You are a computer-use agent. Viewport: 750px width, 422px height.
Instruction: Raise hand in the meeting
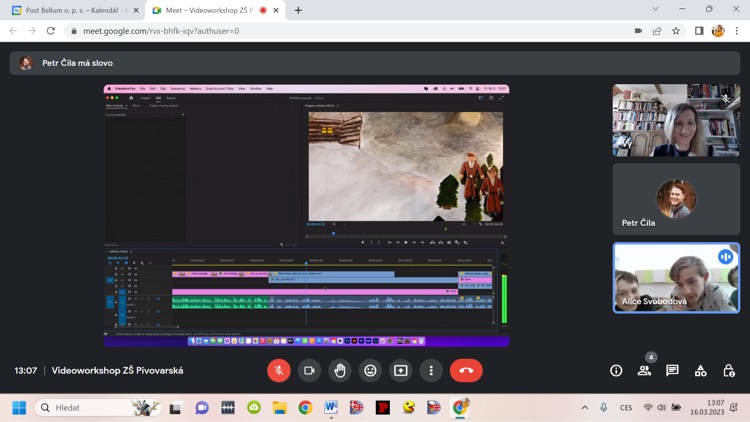pyautogui.click(x=340, y=371)
